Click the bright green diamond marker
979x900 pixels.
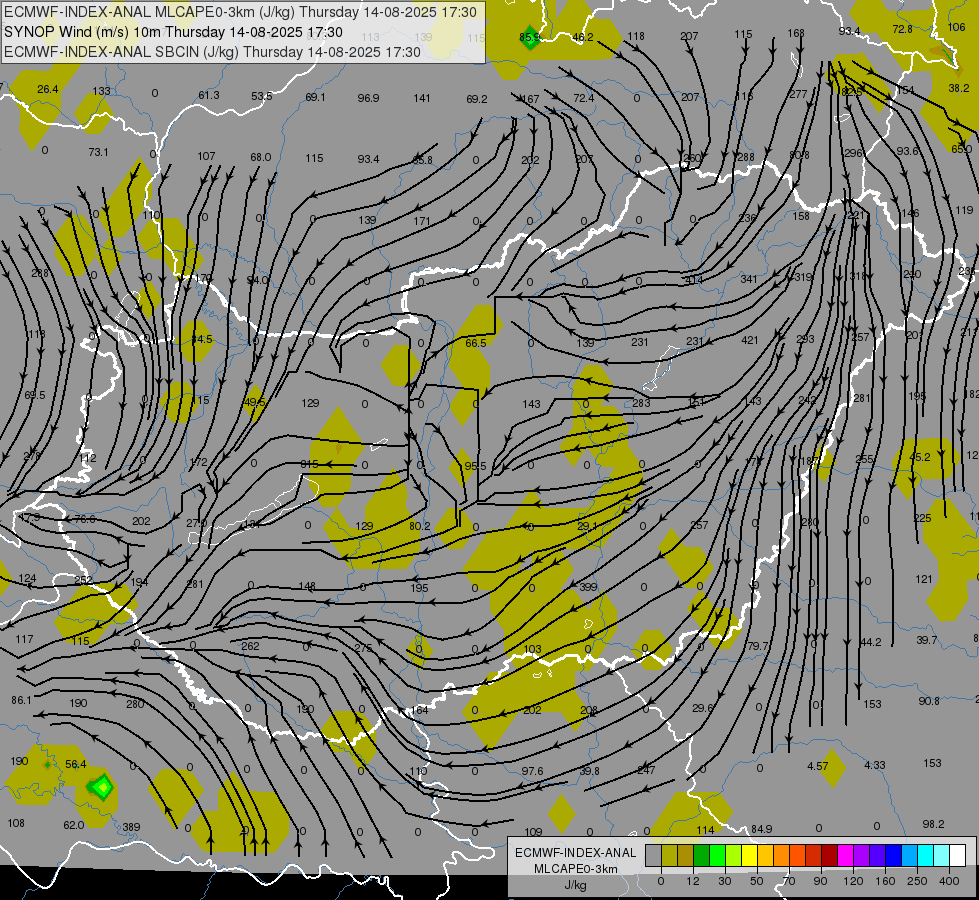pyautogui.click(x=102, y=786)
